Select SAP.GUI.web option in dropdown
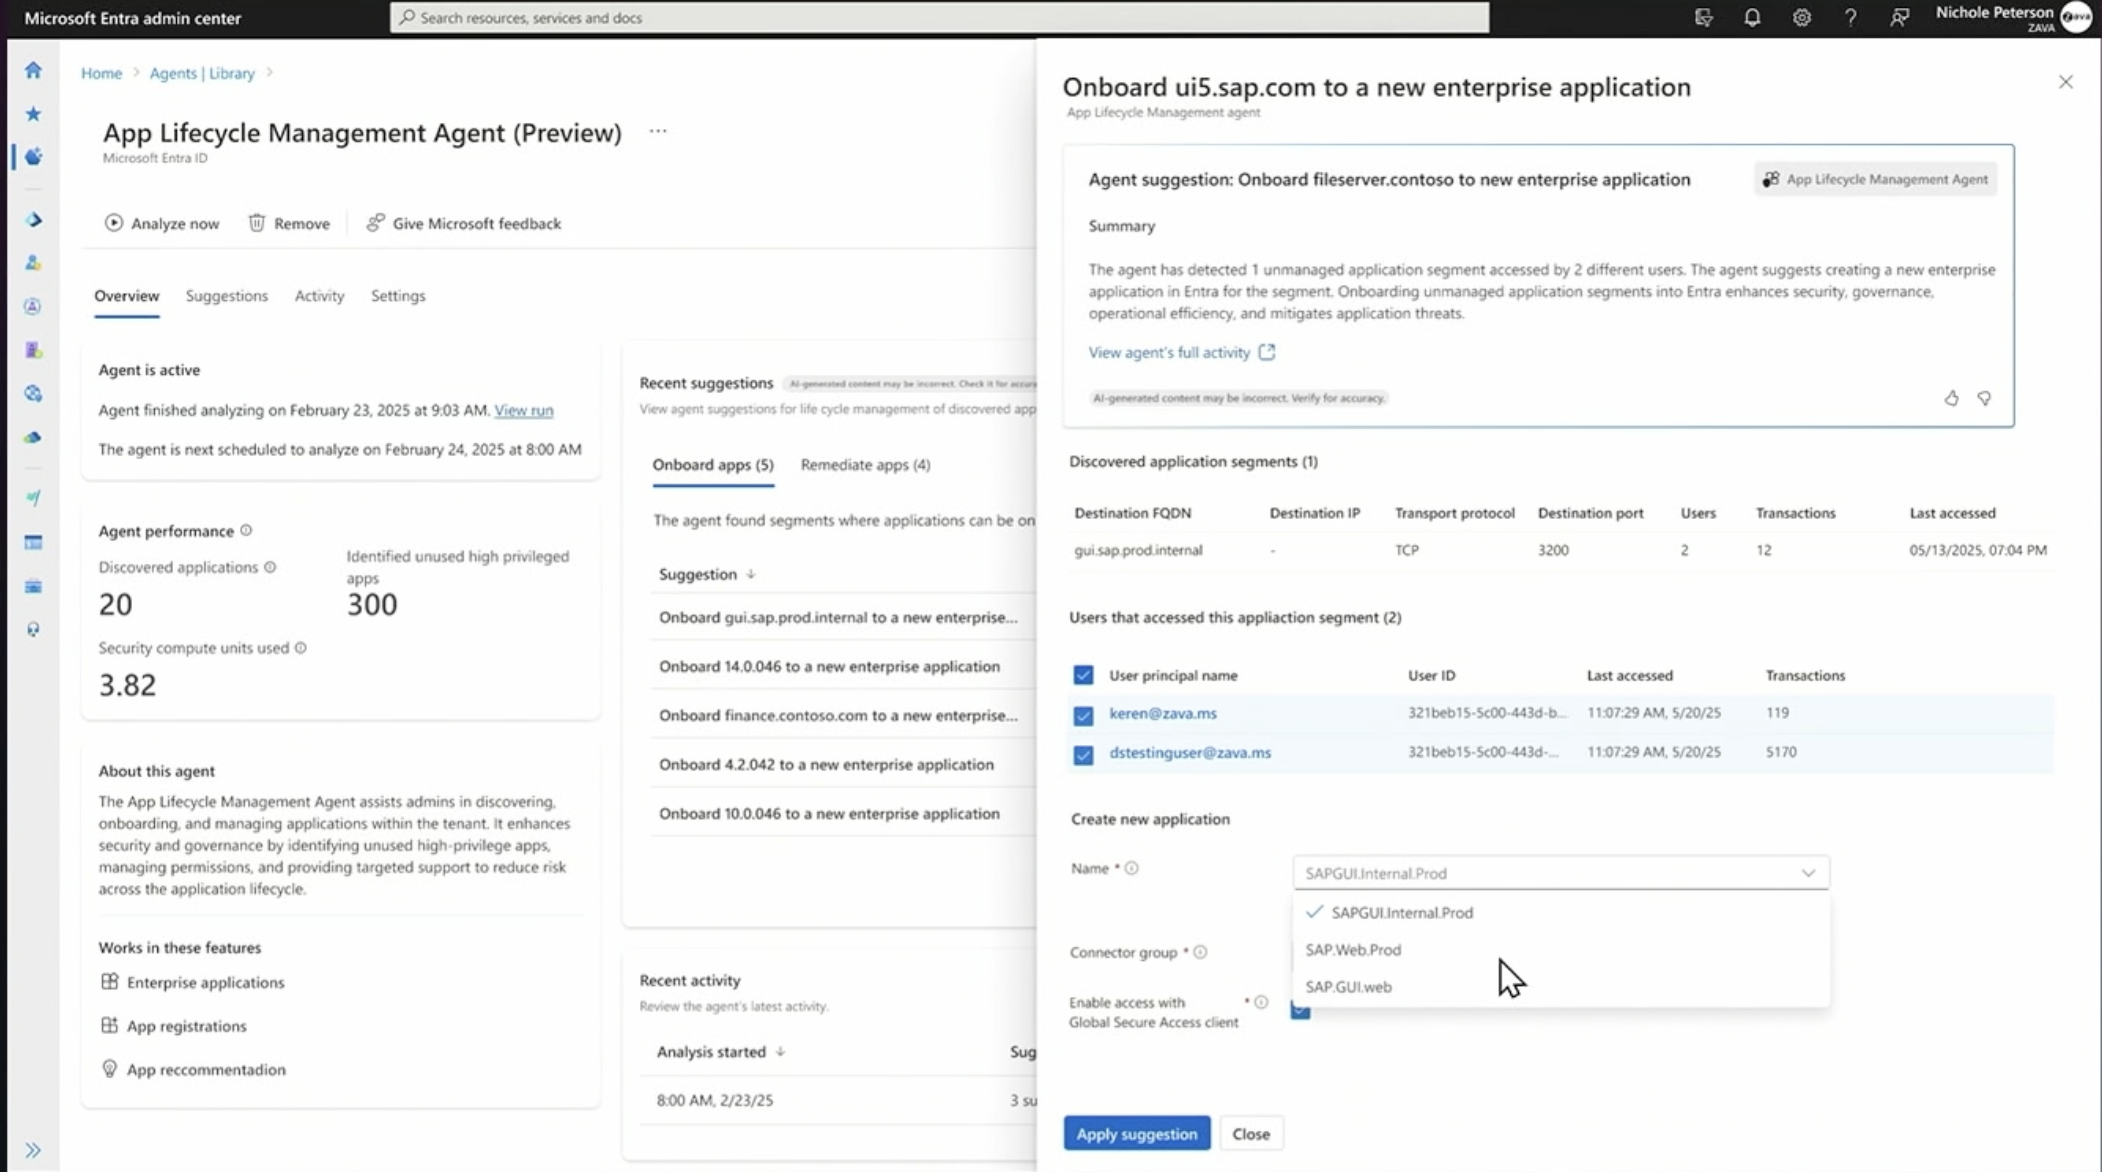2102x1172 pixels. [1348, 987]
